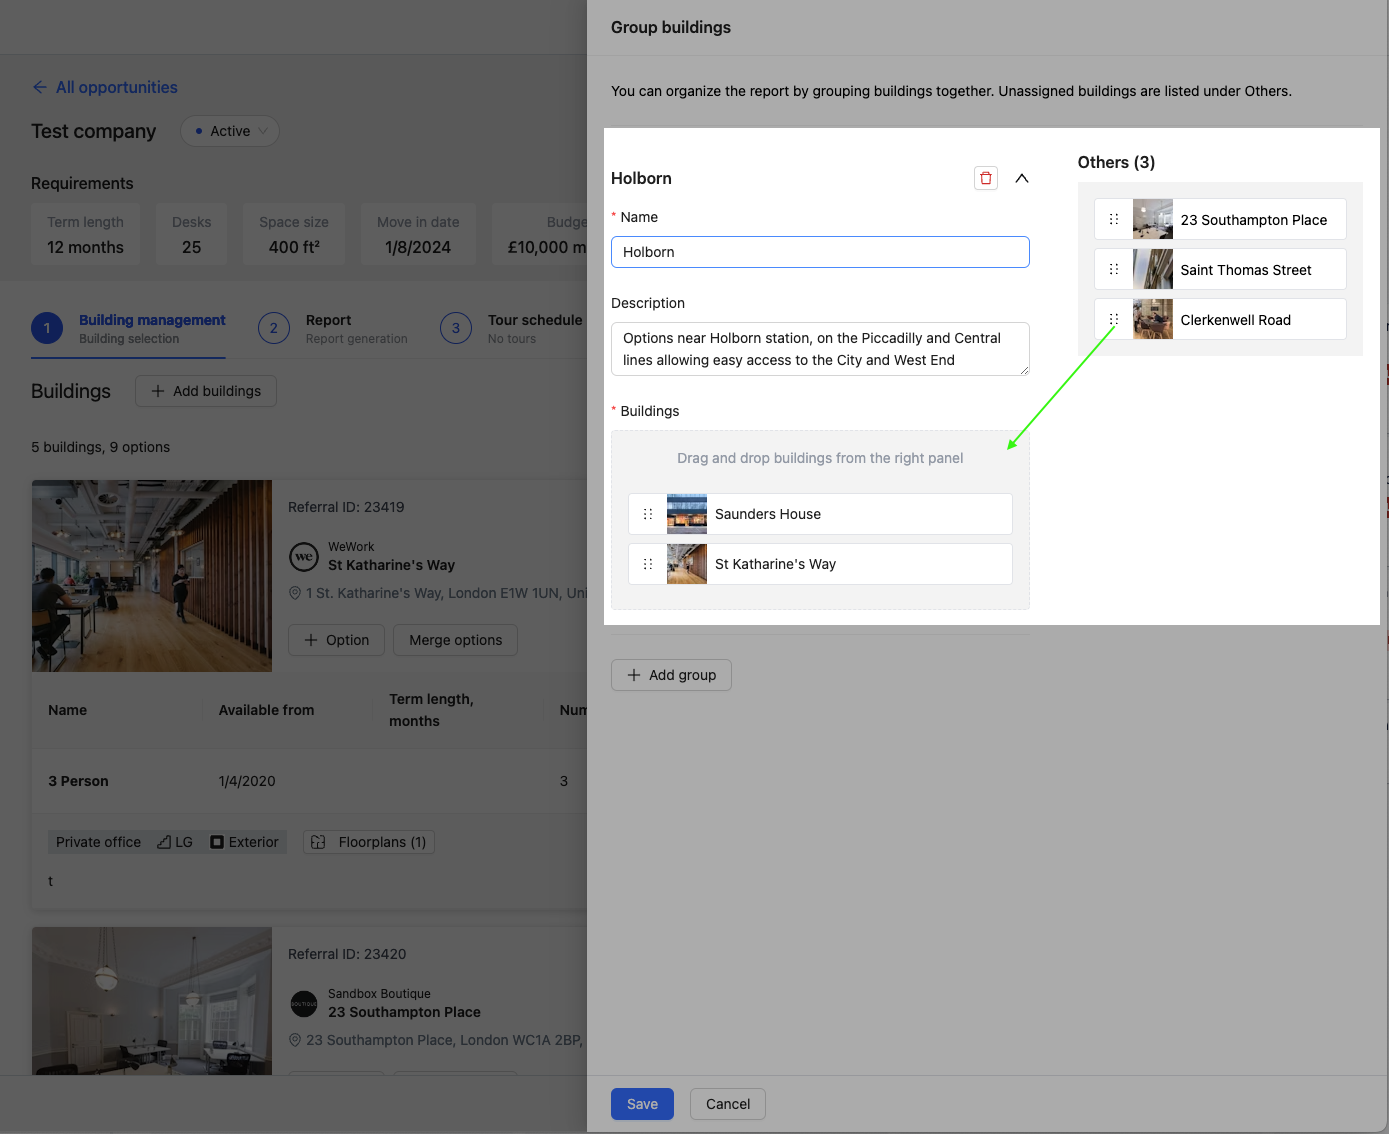Image resolution: width=1389 pixels, height=1134 pixels.
Task: Open the Active status dropdown arrow
Action: tap(262, 131)
